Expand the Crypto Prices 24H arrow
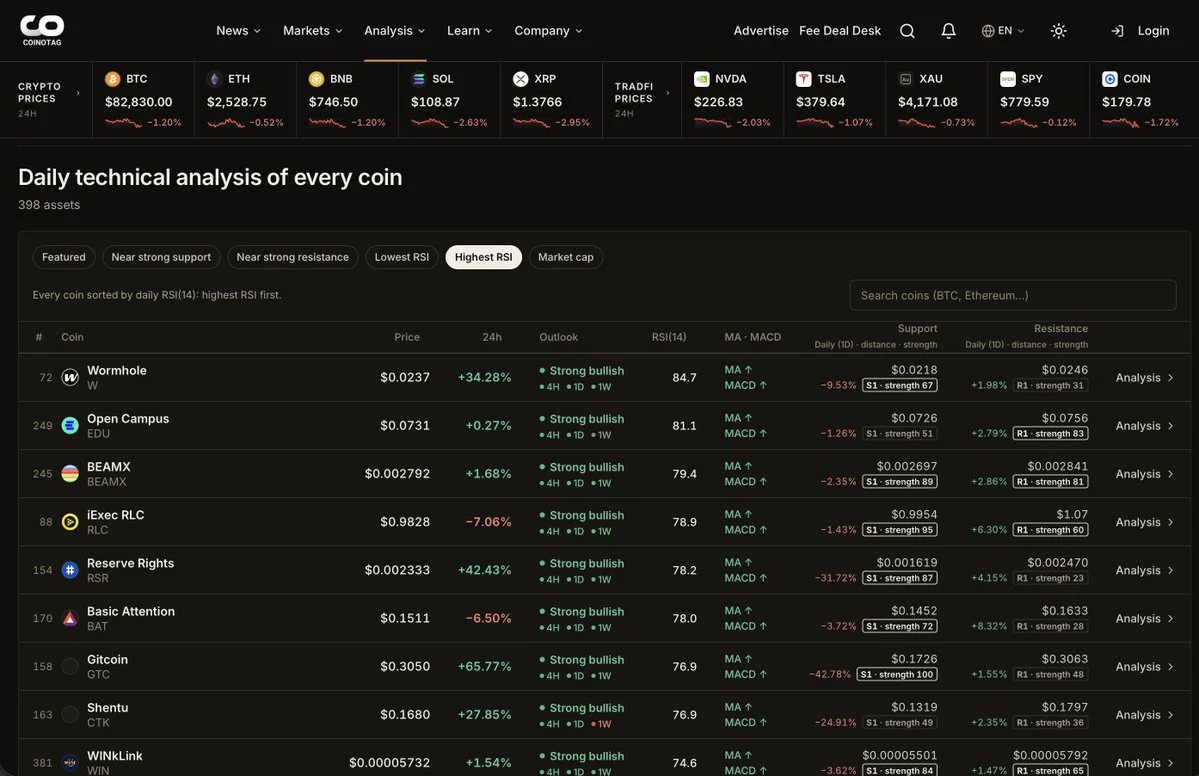 pos(78,93)
